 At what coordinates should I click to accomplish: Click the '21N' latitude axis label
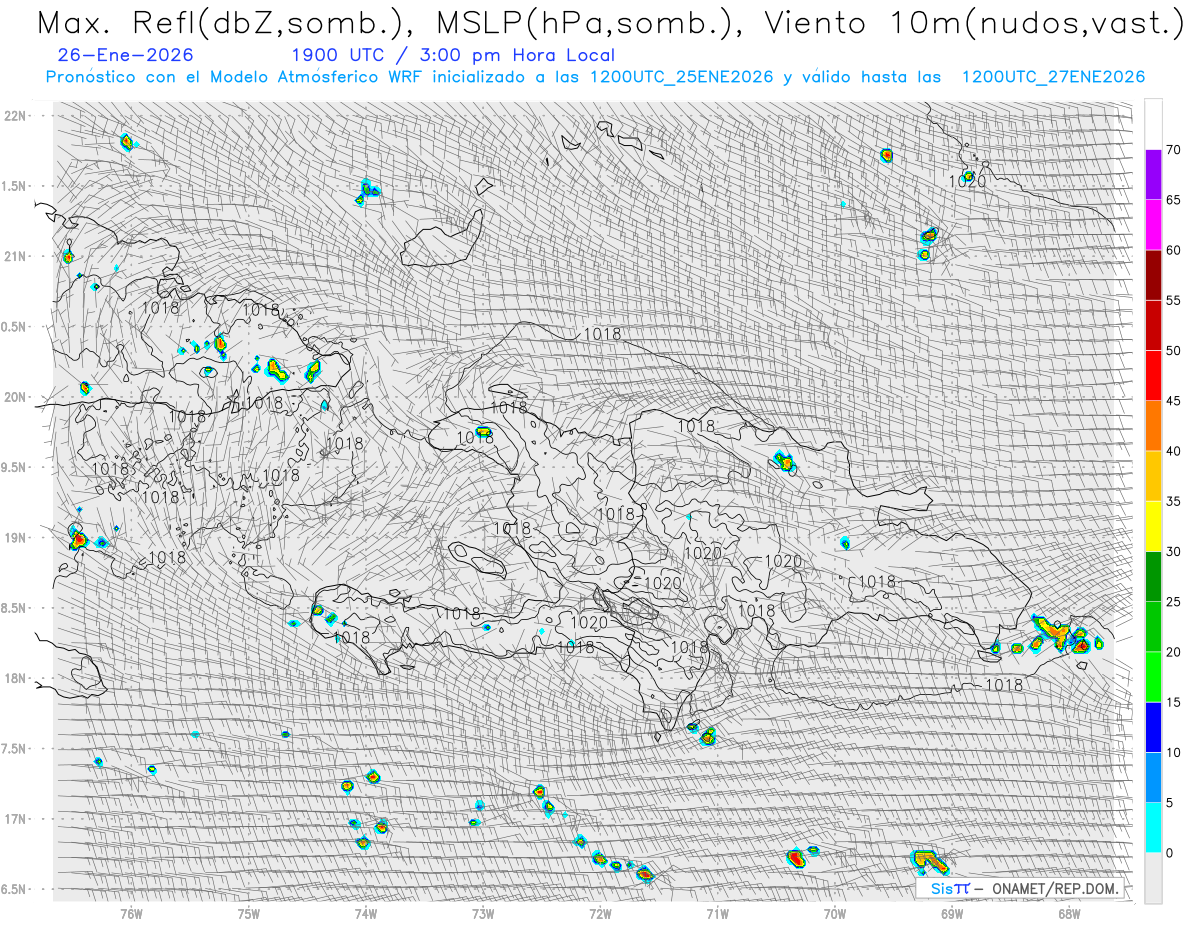tap(16, 256)
